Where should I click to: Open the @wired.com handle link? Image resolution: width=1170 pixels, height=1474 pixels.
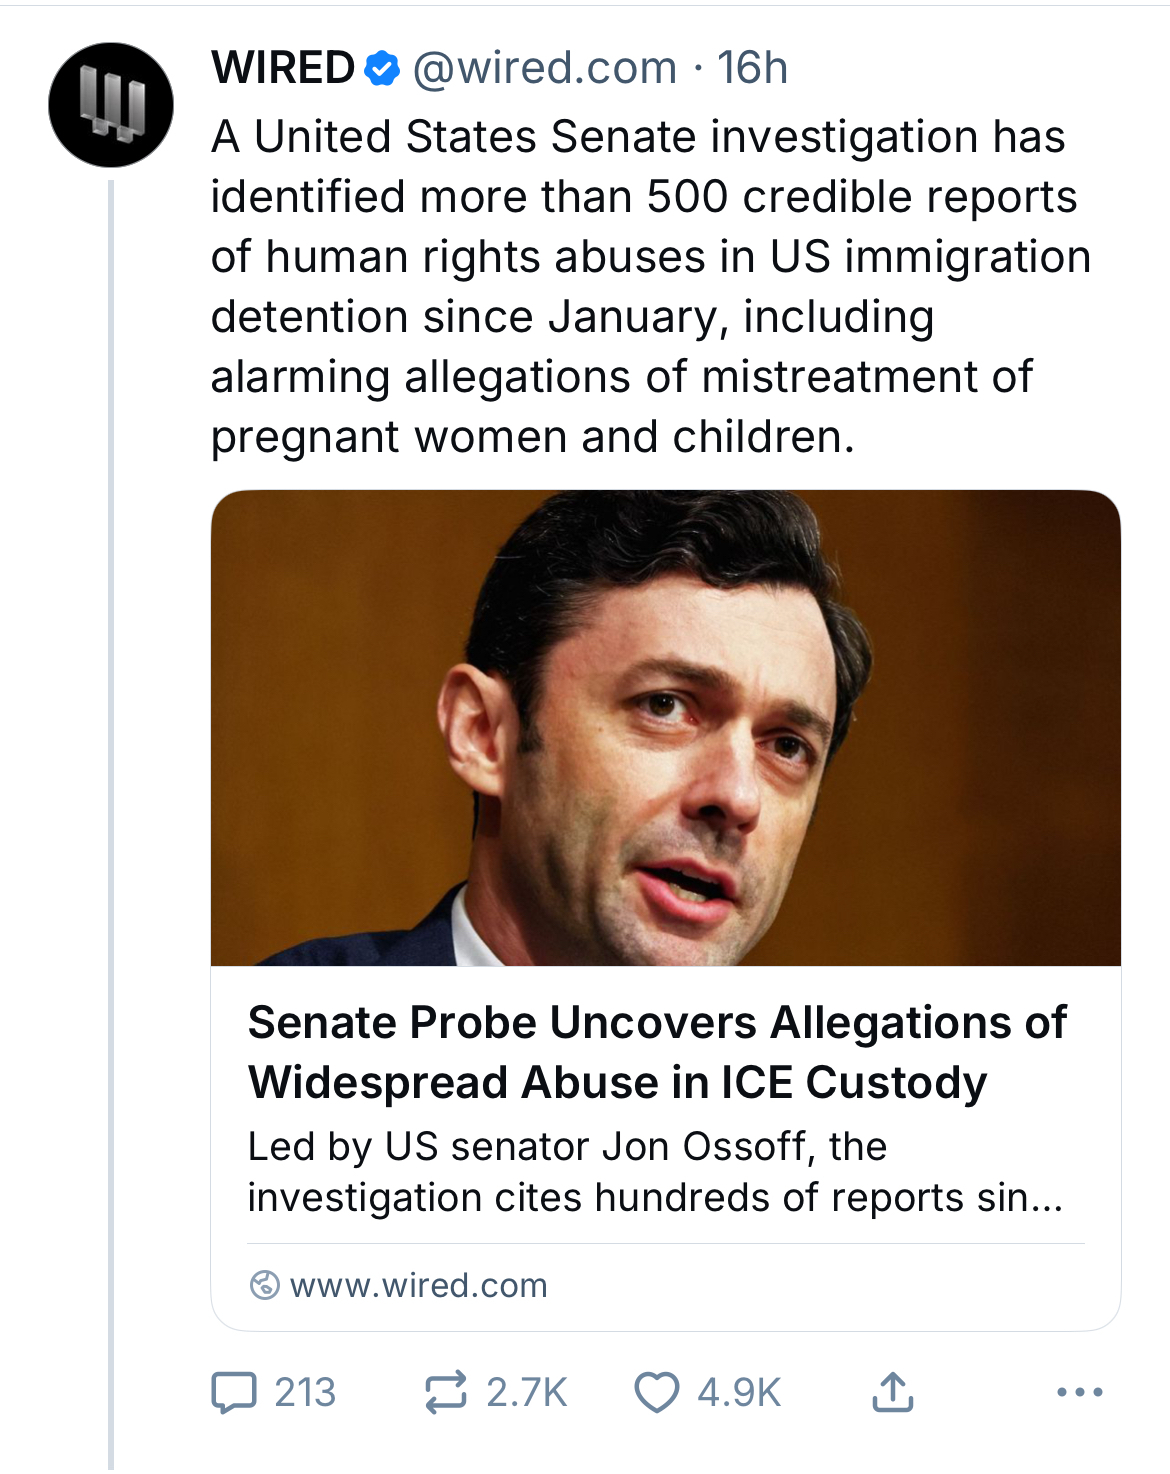545,69
